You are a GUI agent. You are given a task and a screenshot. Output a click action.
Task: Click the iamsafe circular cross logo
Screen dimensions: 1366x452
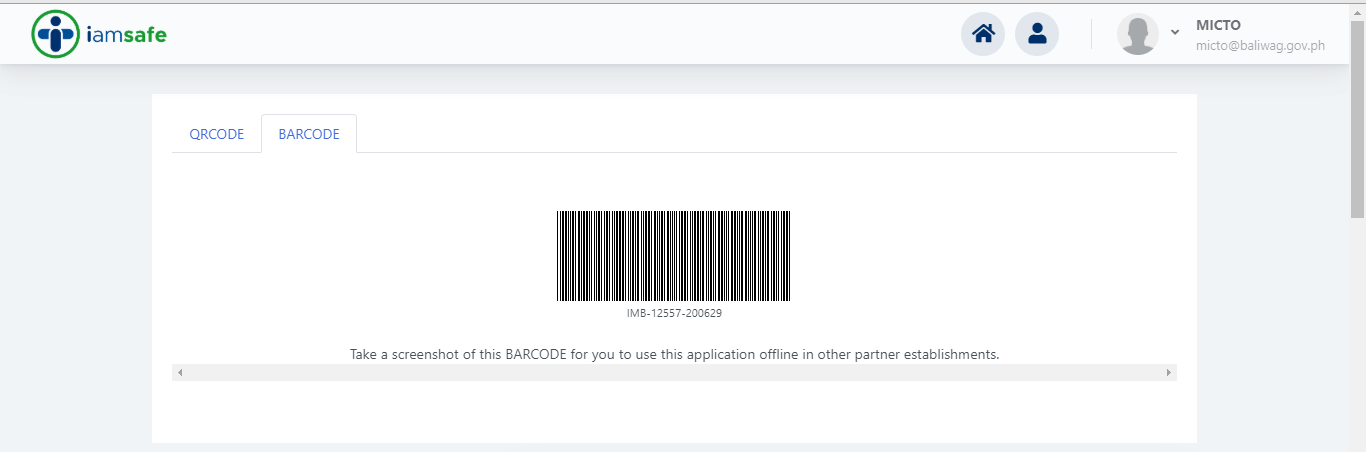click(x=55, y=34)
